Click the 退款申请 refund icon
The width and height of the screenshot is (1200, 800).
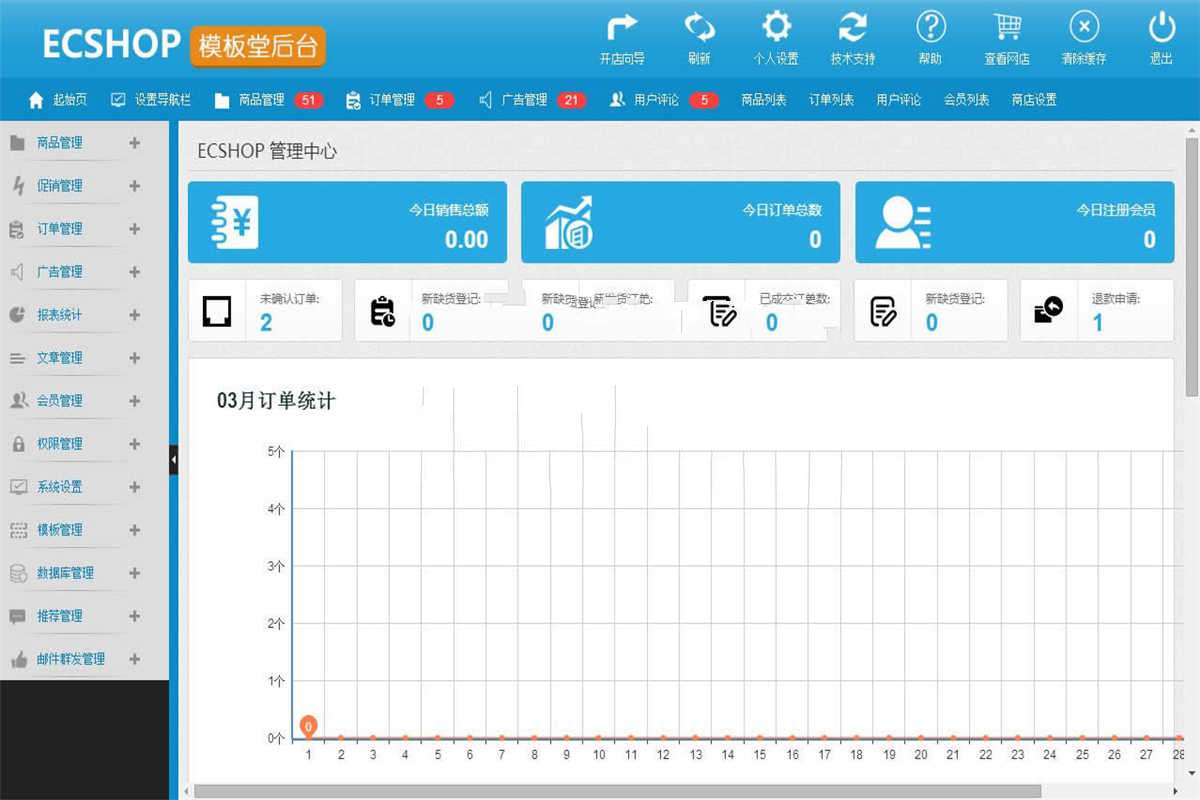(x=1048, y=311)
